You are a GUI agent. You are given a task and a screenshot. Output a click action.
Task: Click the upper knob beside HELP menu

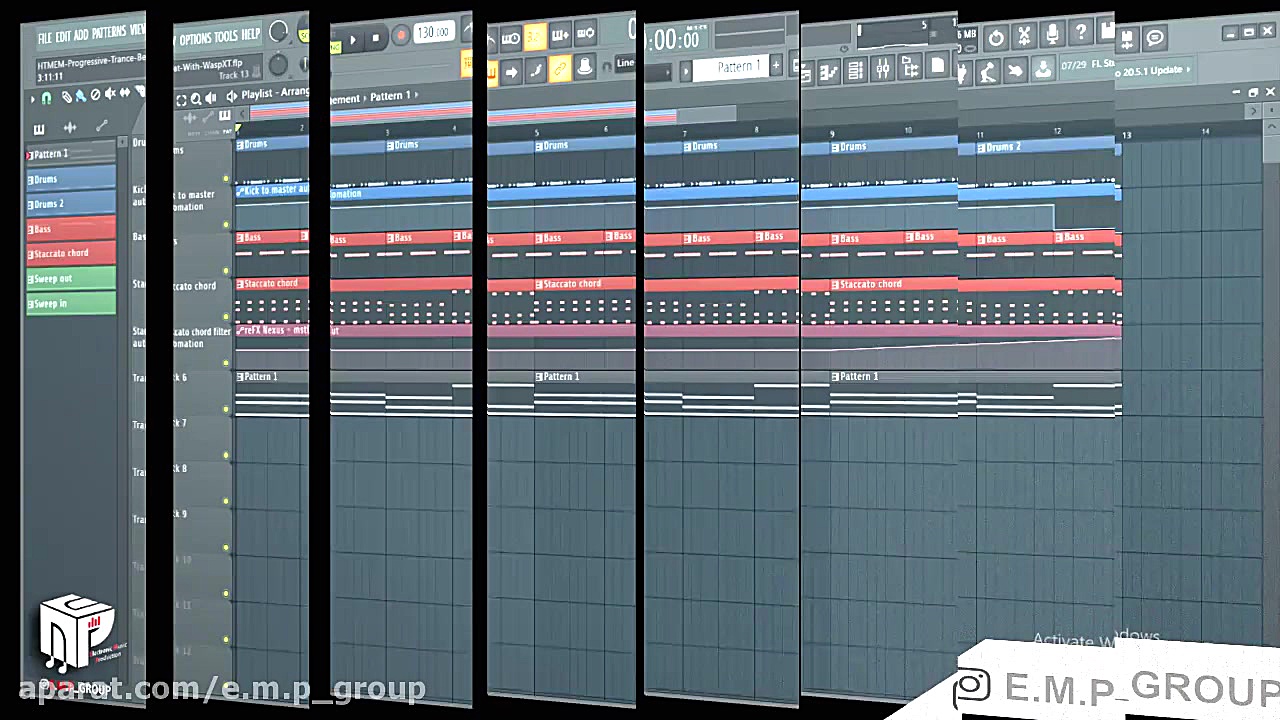[280, 32]
